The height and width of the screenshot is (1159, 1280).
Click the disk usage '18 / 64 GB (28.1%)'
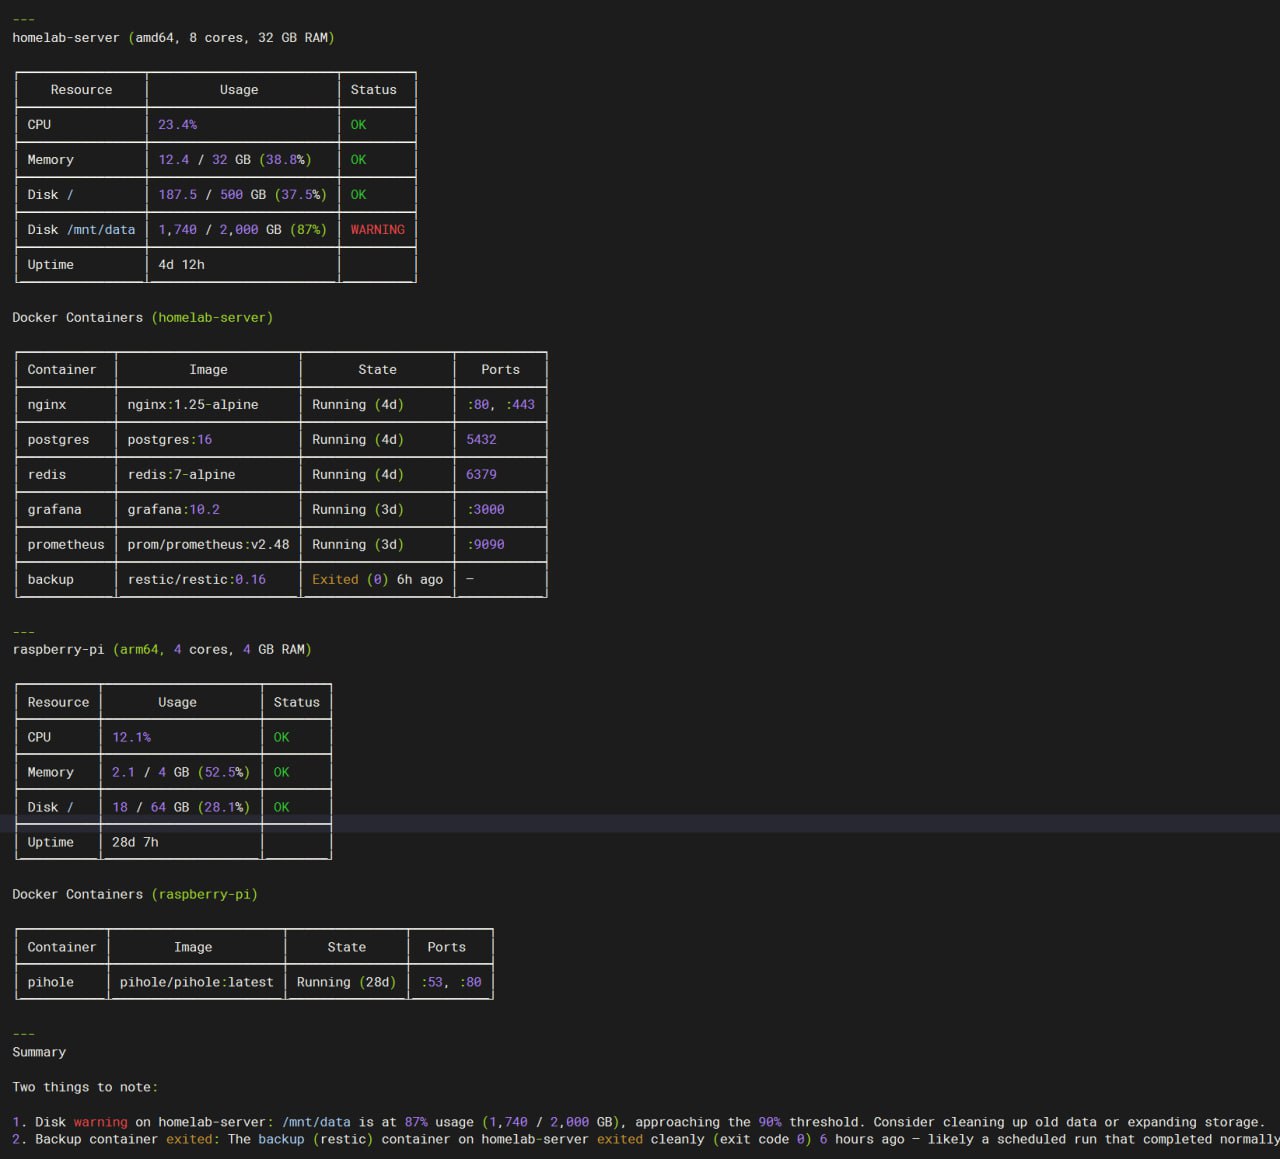click(181, 808)
